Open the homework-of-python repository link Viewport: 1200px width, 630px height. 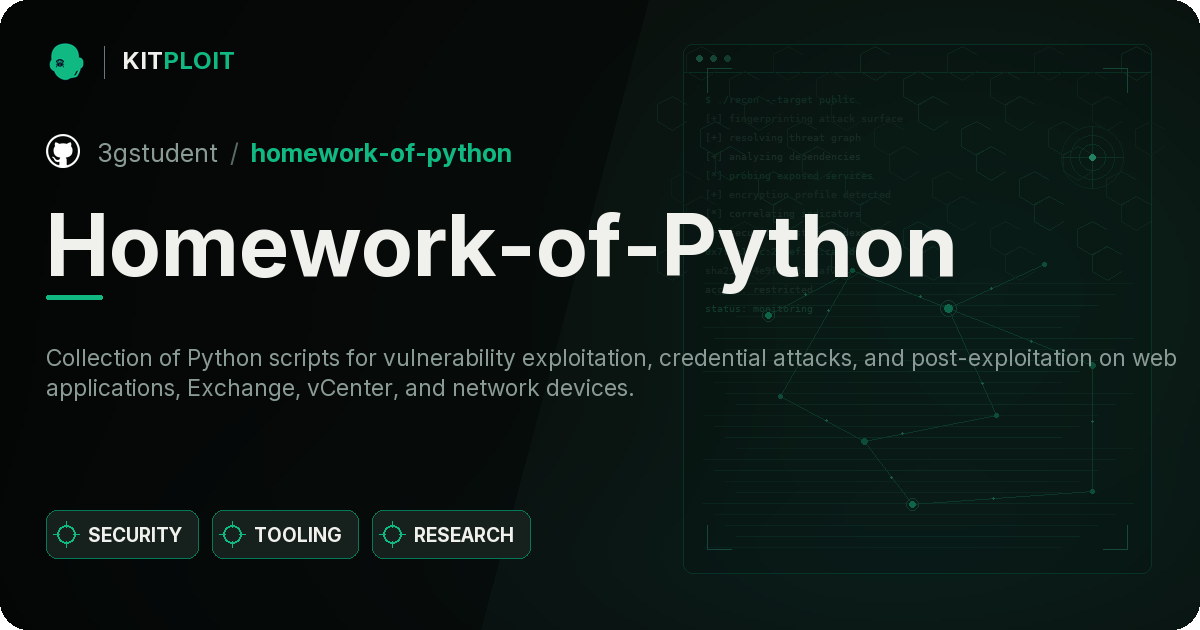381,153
